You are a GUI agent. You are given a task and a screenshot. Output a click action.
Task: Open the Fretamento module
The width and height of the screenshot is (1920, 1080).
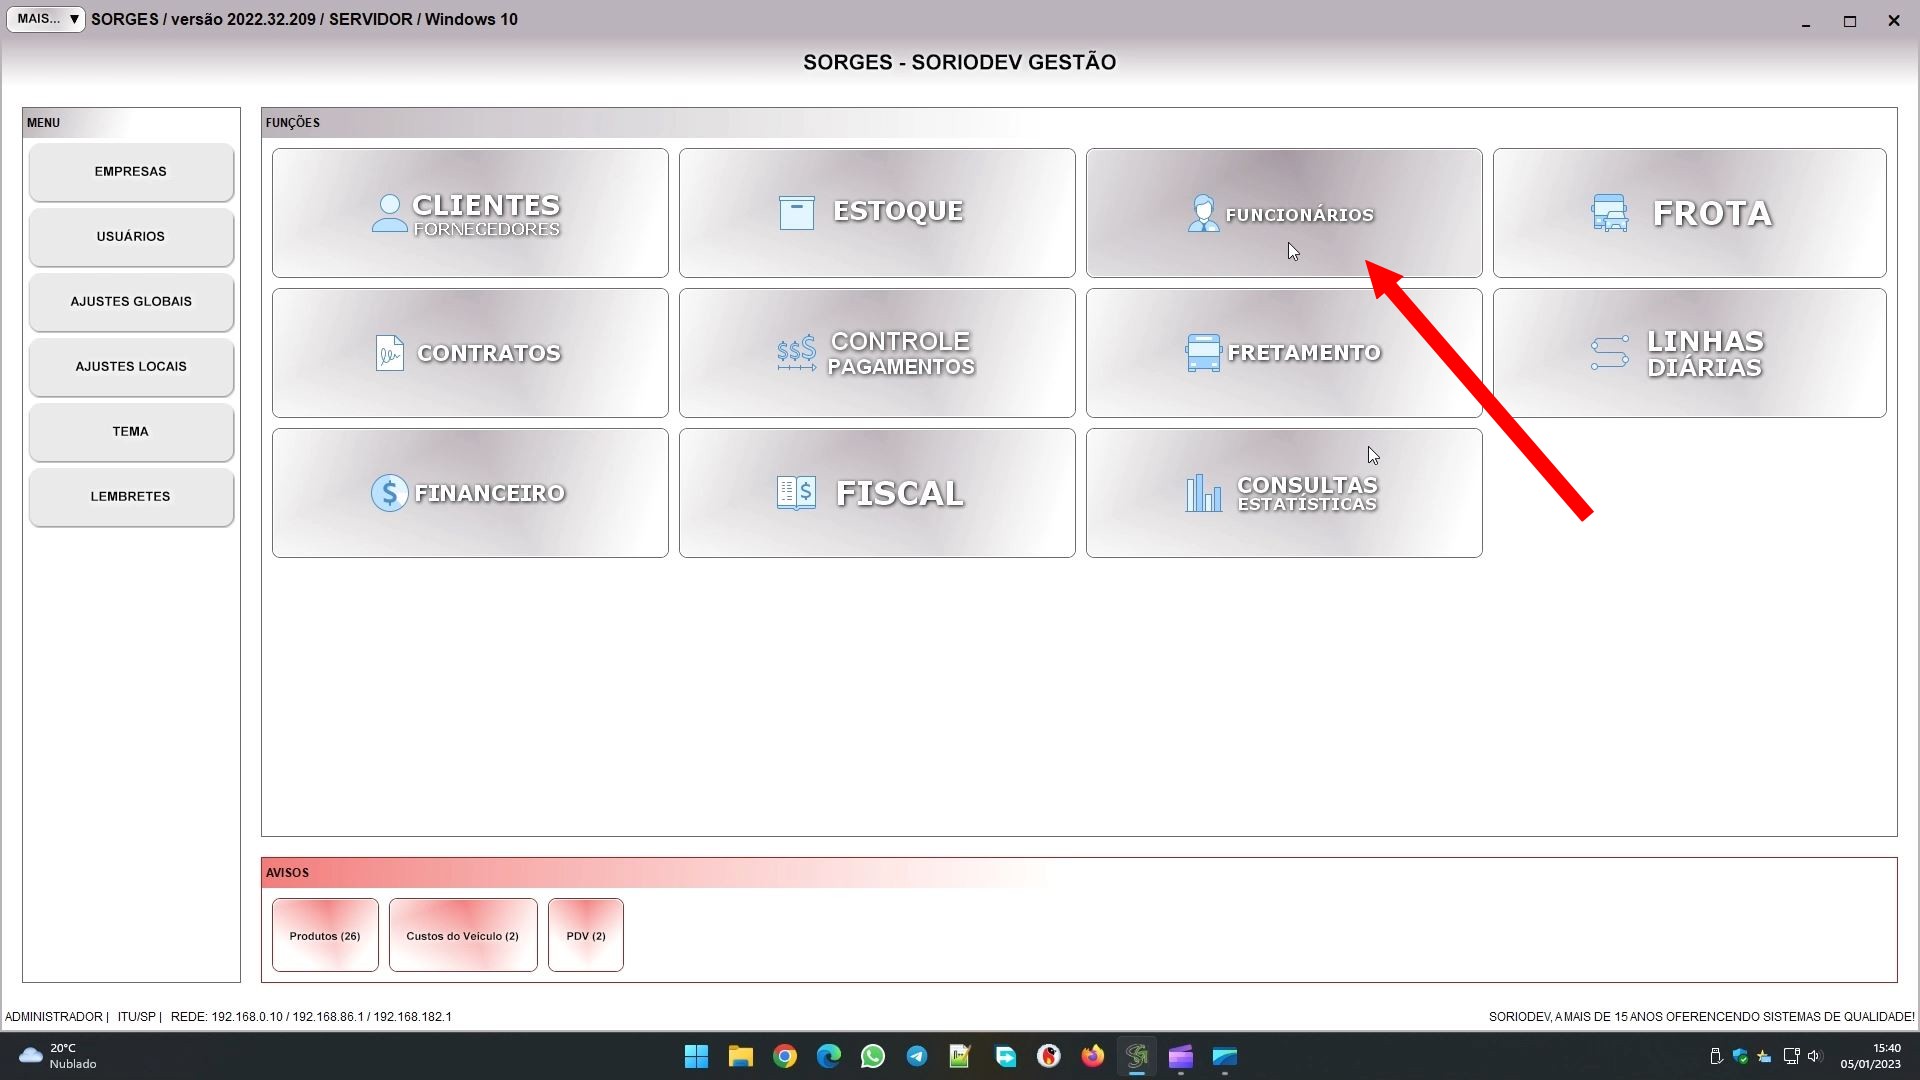1284,353
